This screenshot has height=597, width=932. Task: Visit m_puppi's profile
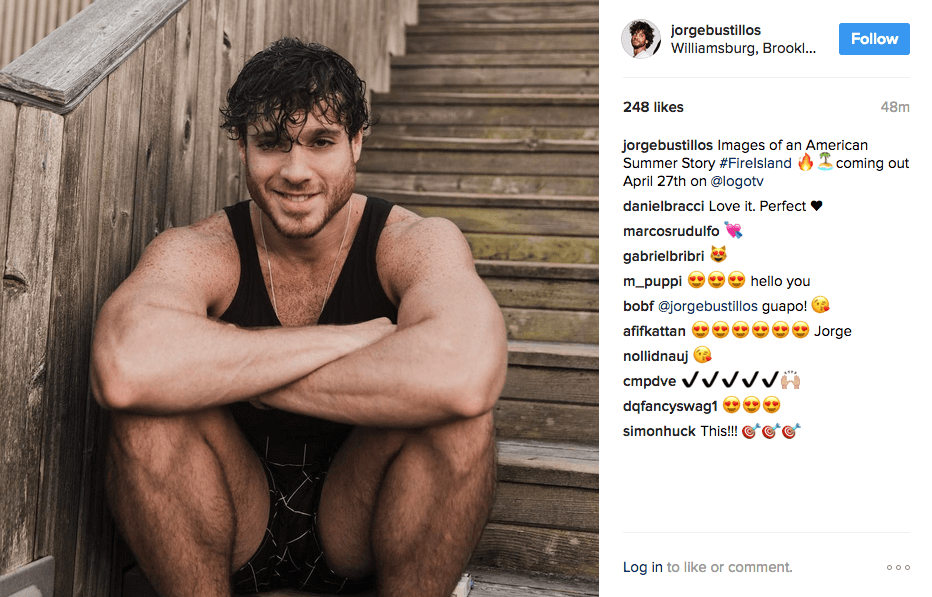653,281
